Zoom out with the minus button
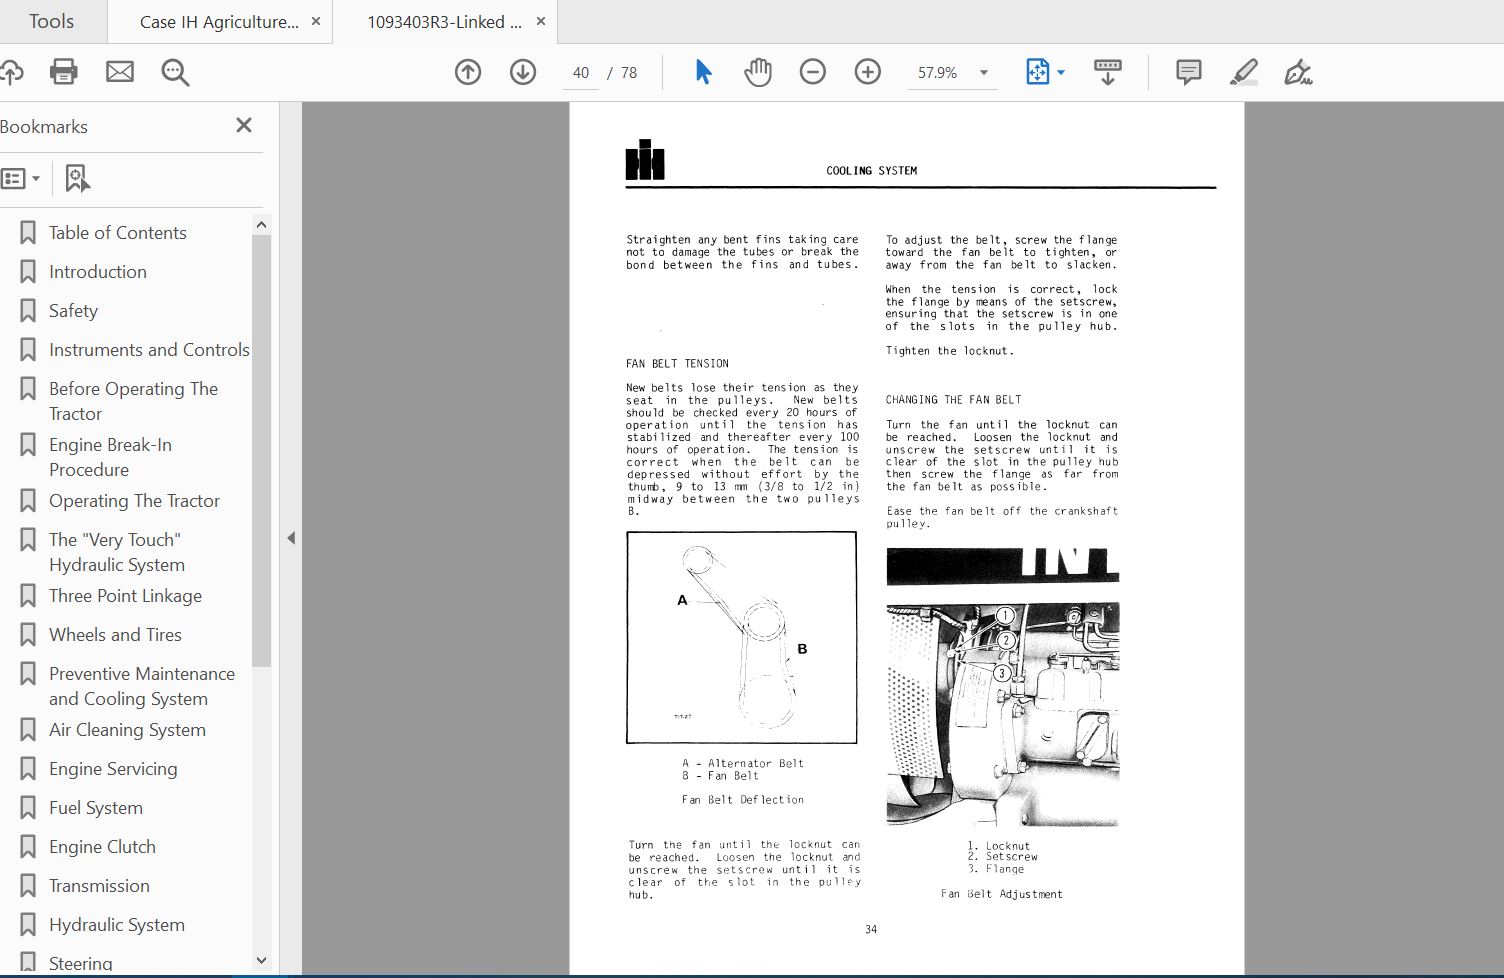Screen dimensions: 1504x978 [813, 72]
